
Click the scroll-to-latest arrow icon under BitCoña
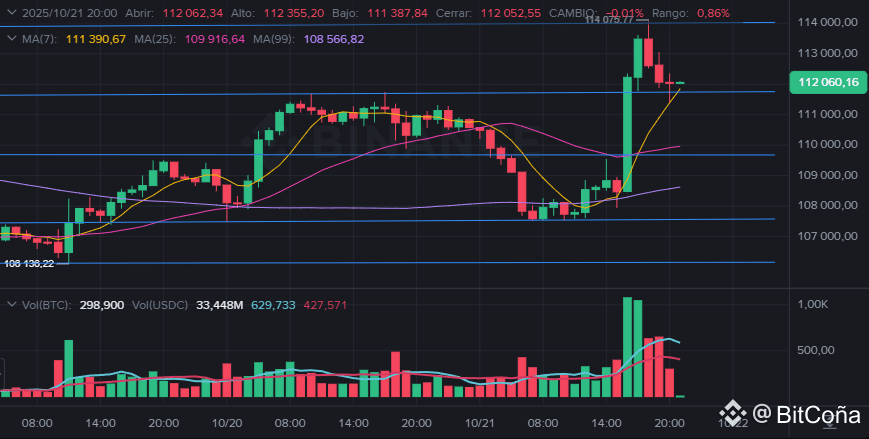tap(830, 422)
